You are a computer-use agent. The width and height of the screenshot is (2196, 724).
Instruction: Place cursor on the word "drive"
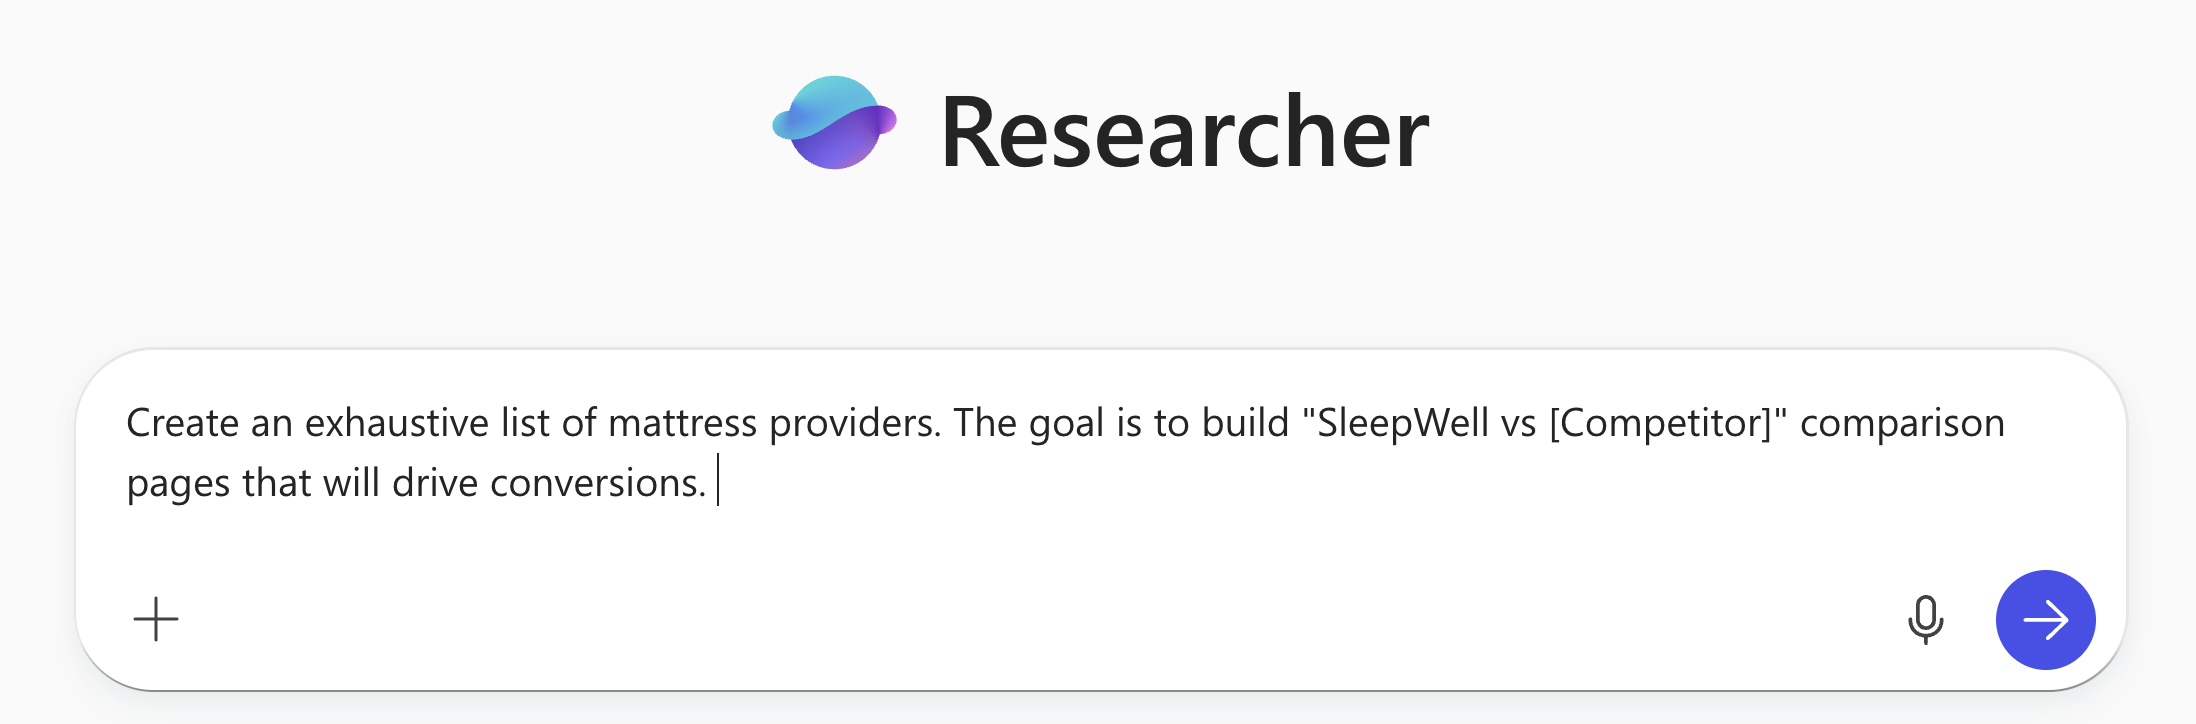pos(435,483)
